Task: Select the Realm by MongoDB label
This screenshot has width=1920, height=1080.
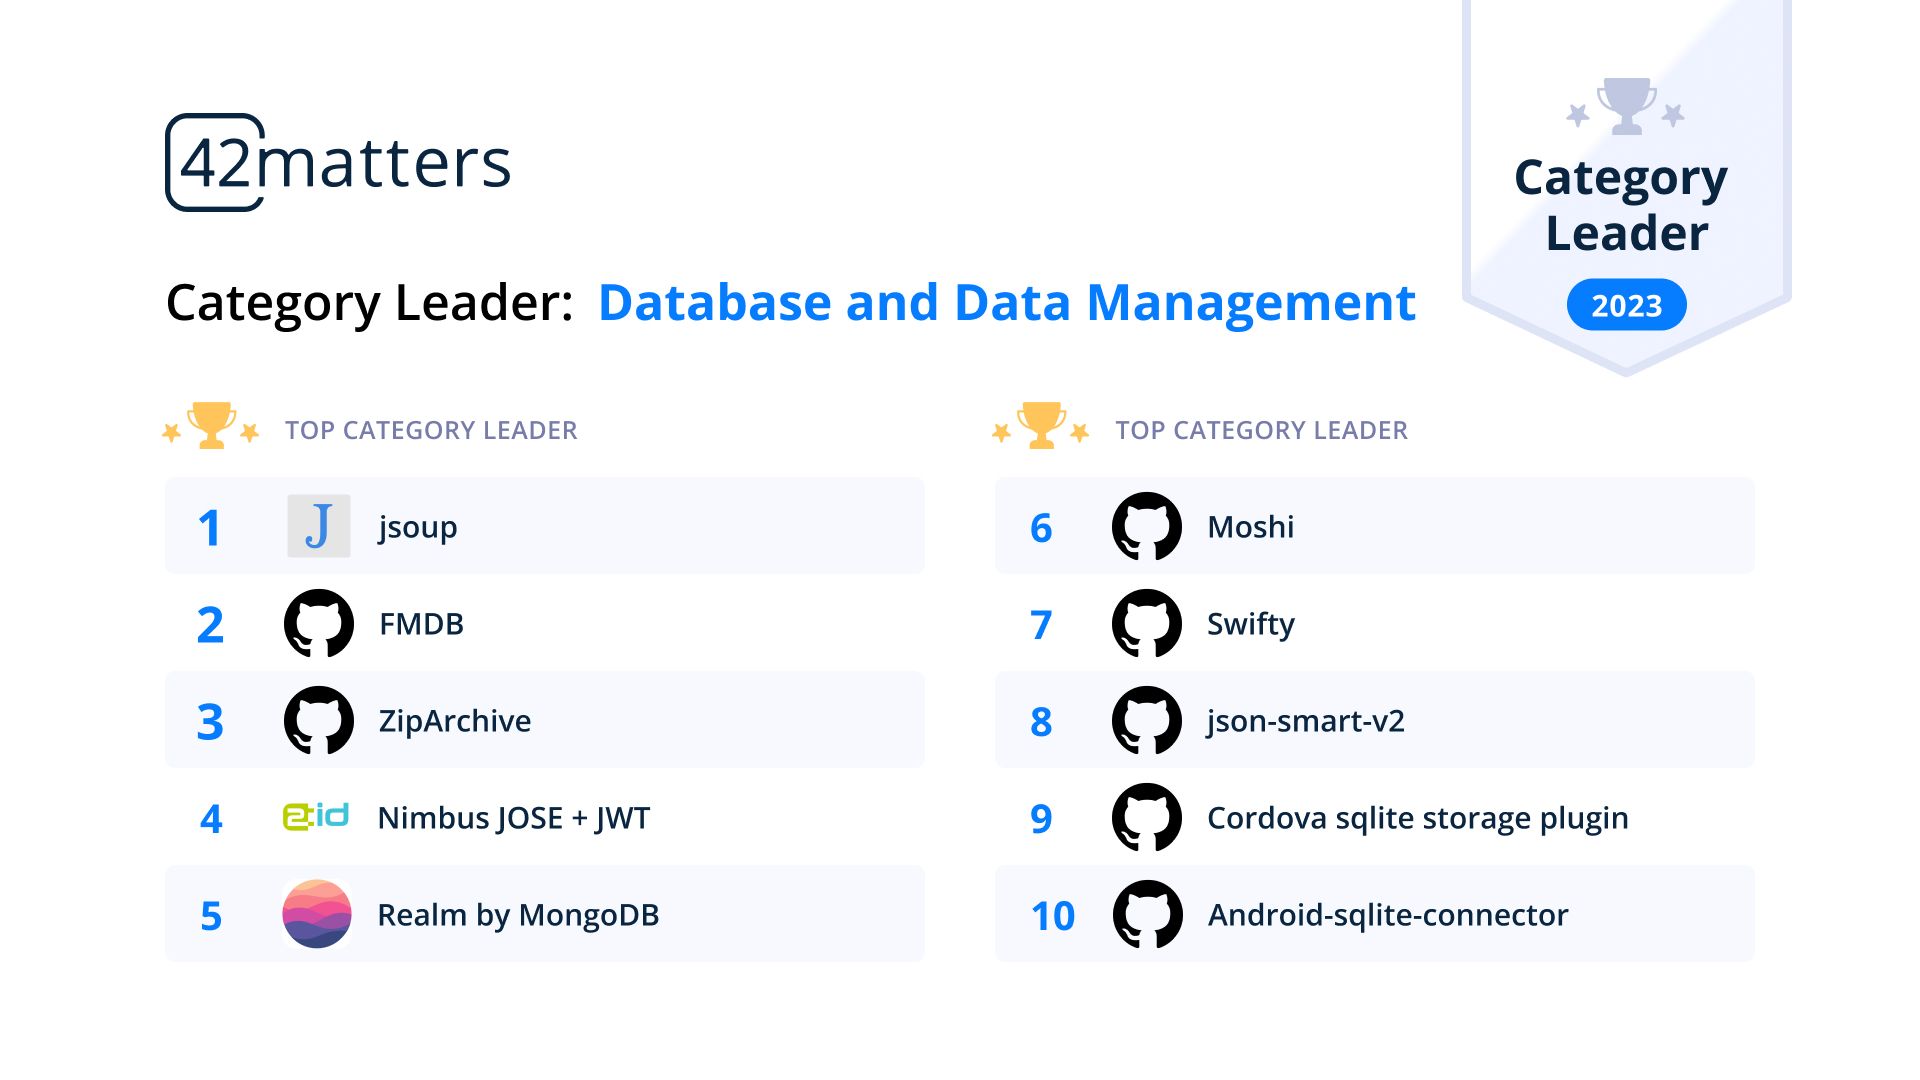Action: [518, 915]
